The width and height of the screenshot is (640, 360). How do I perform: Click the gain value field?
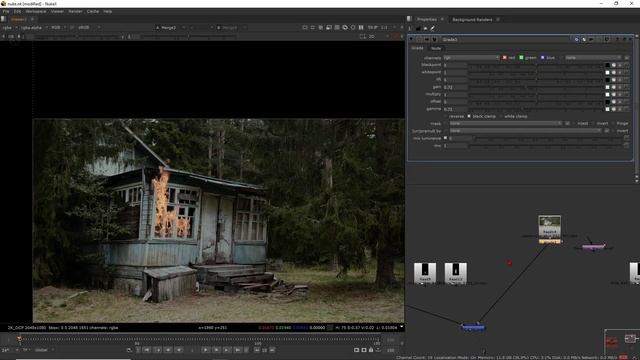[x=455, y=87]
